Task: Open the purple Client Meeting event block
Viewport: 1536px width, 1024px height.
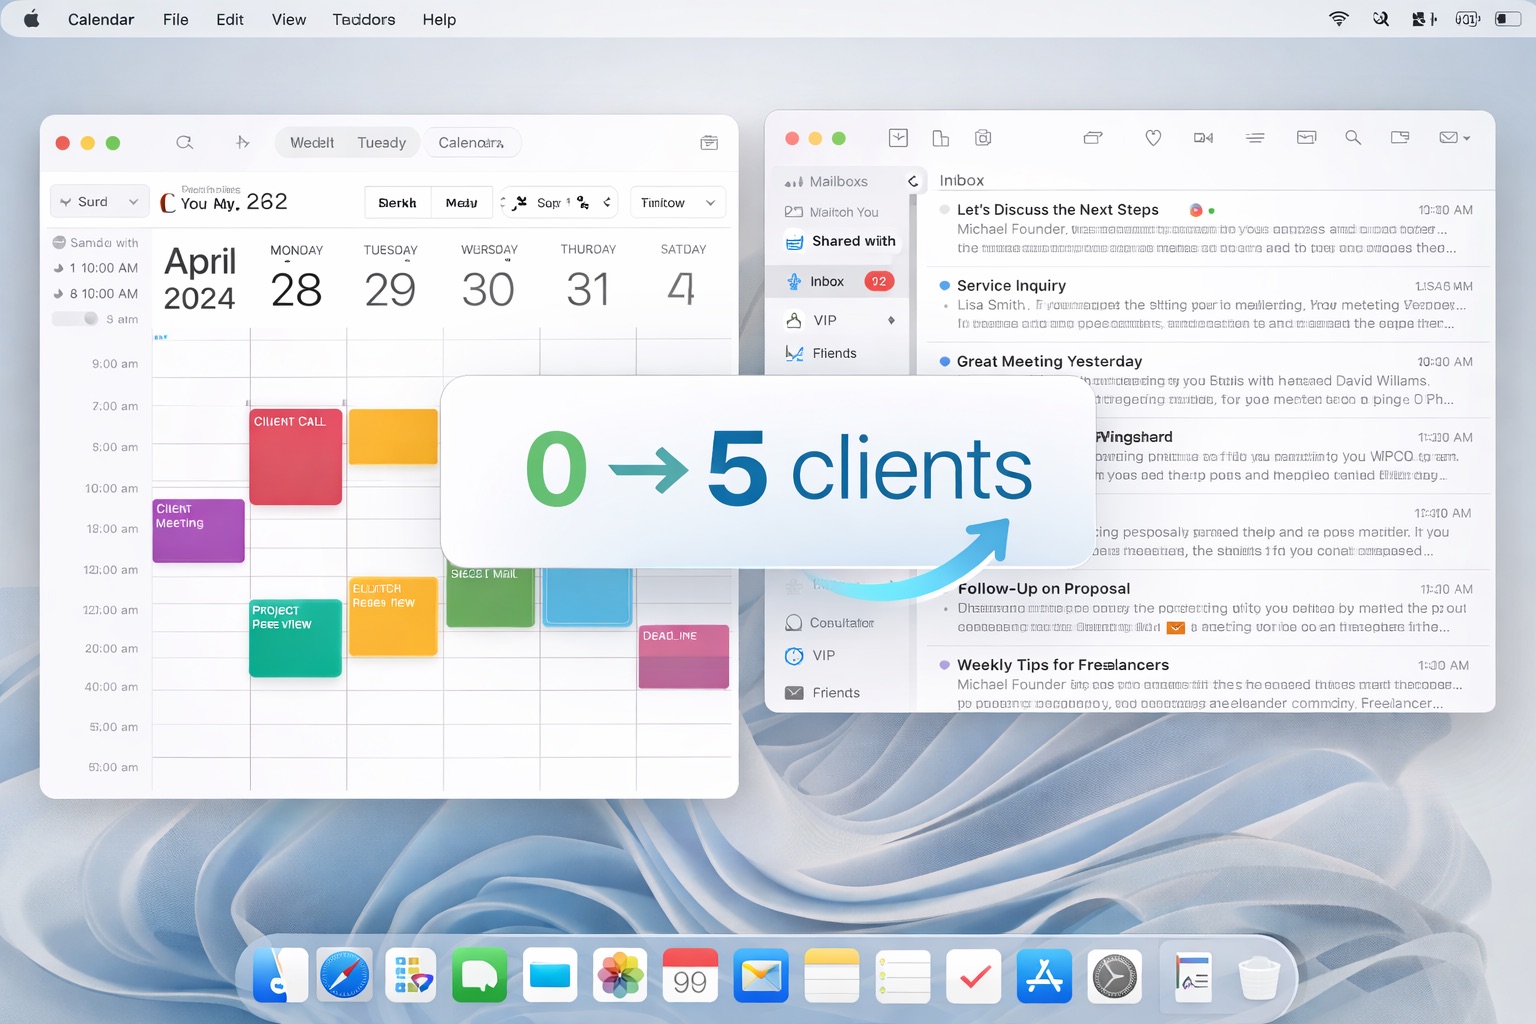Action: pyautogui.click(x=198, y=531)
